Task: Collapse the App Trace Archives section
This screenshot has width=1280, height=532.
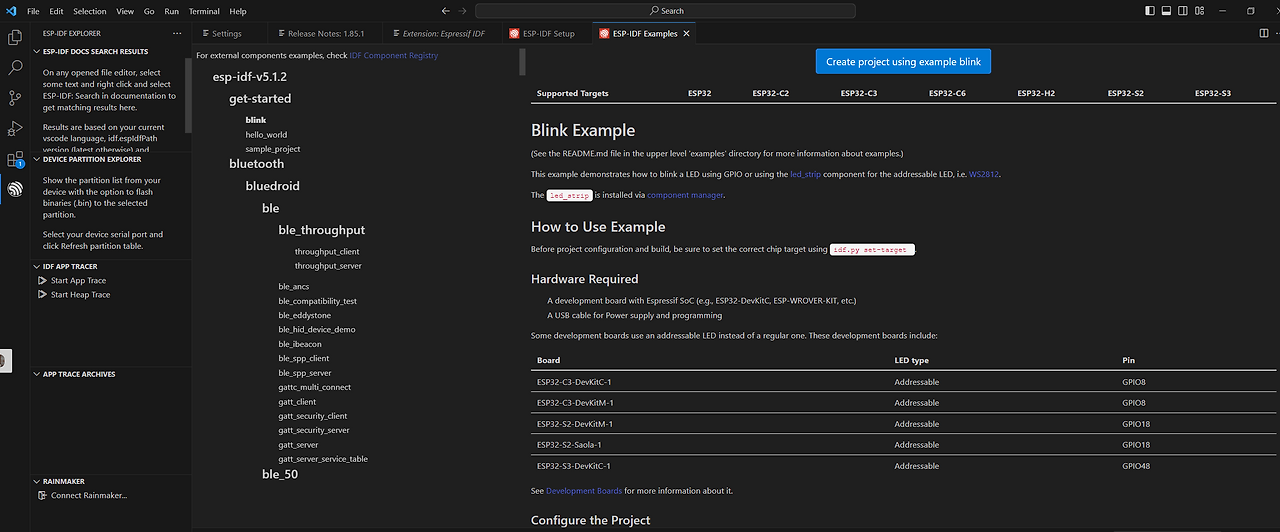Action: (x=36, y=374)
